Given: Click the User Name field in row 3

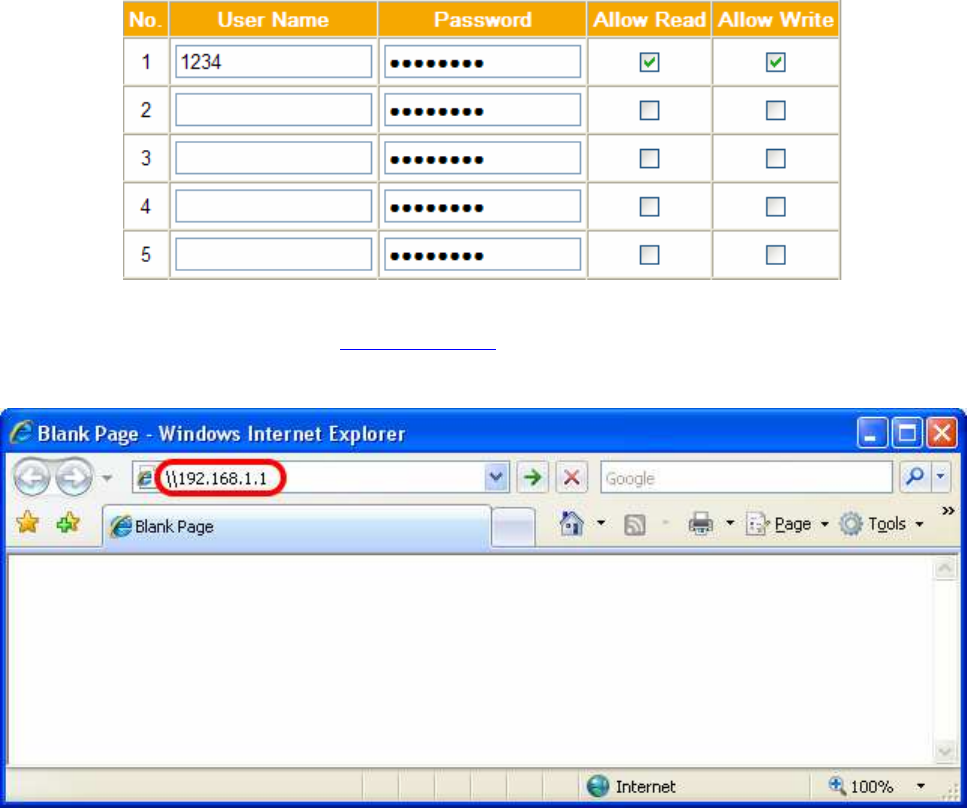Looking at the screenshot, I should point(274,158).
